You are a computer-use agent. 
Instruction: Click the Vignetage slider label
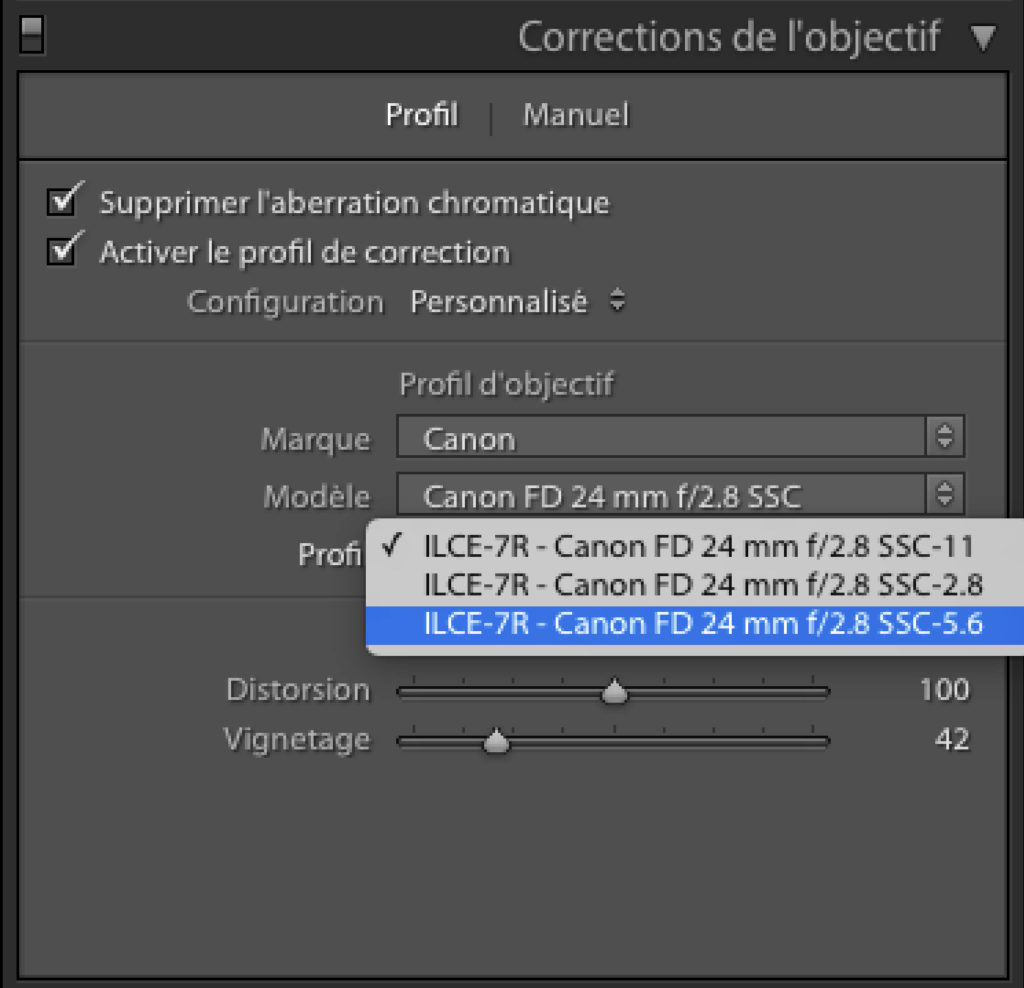(296, 740)
